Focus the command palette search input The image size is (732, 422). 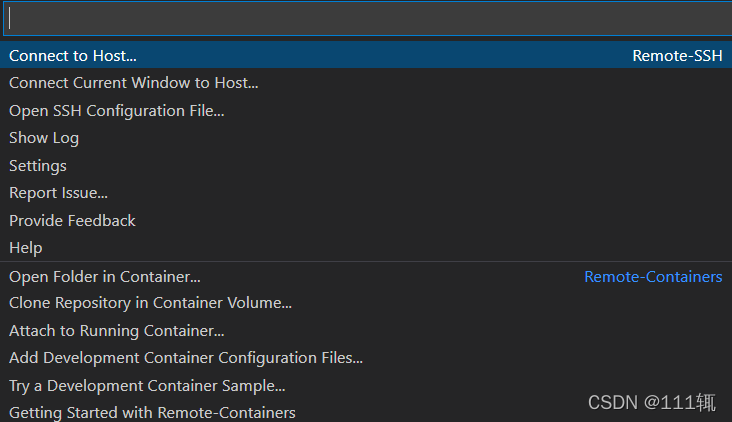368,19
